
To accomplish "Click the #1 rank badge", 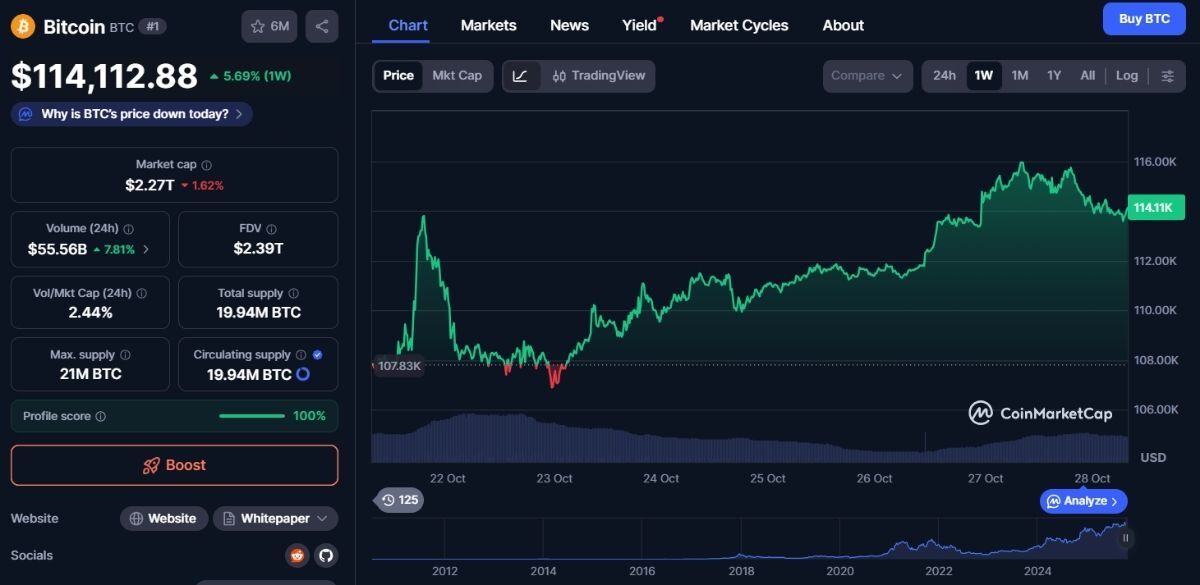I will [153, 26].
